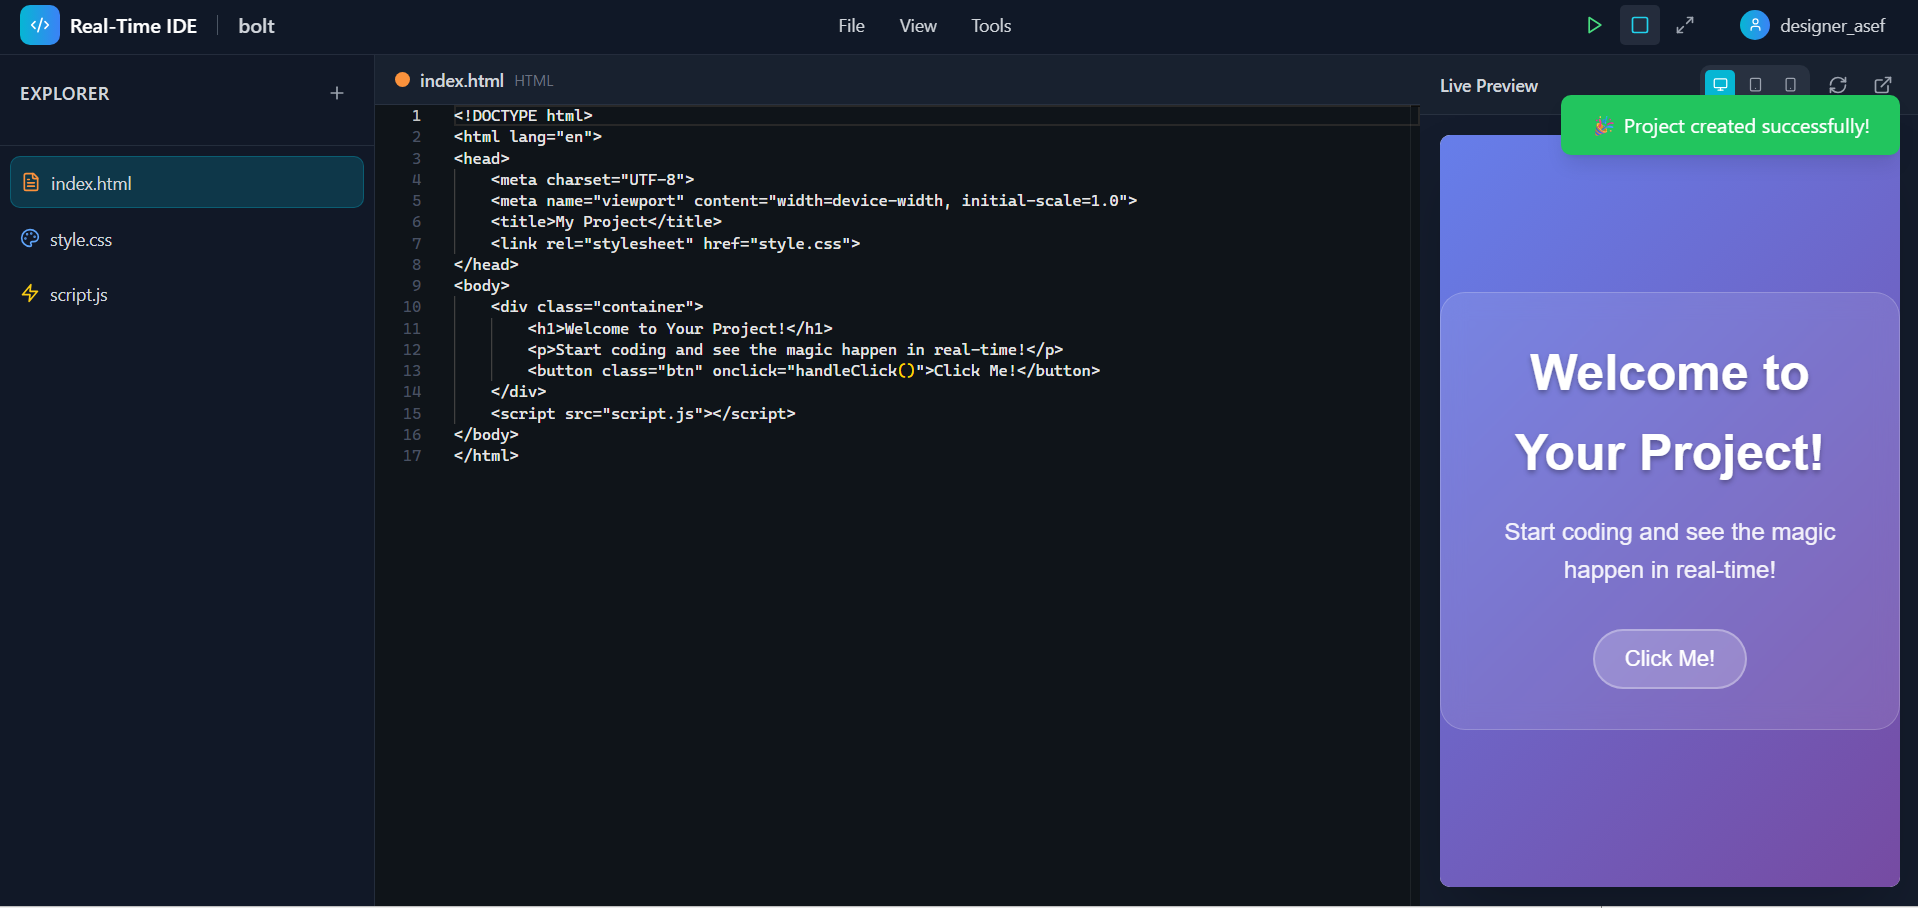Switch the live preview to tablet view

click(1755, 85)
